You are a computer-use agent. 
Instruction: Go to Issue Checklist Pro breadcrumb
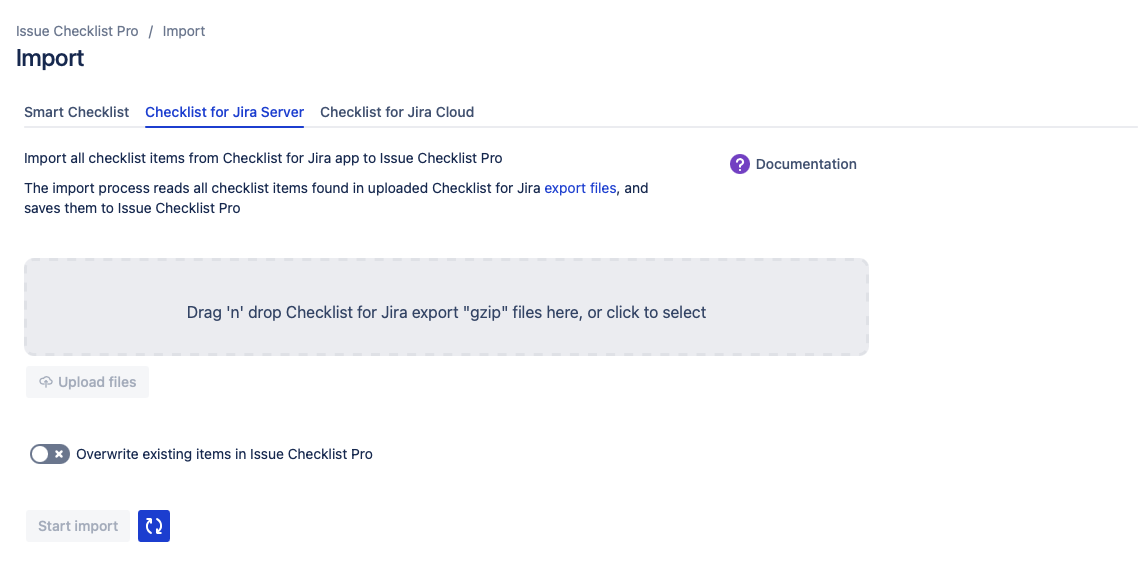[x=77, y=31]
